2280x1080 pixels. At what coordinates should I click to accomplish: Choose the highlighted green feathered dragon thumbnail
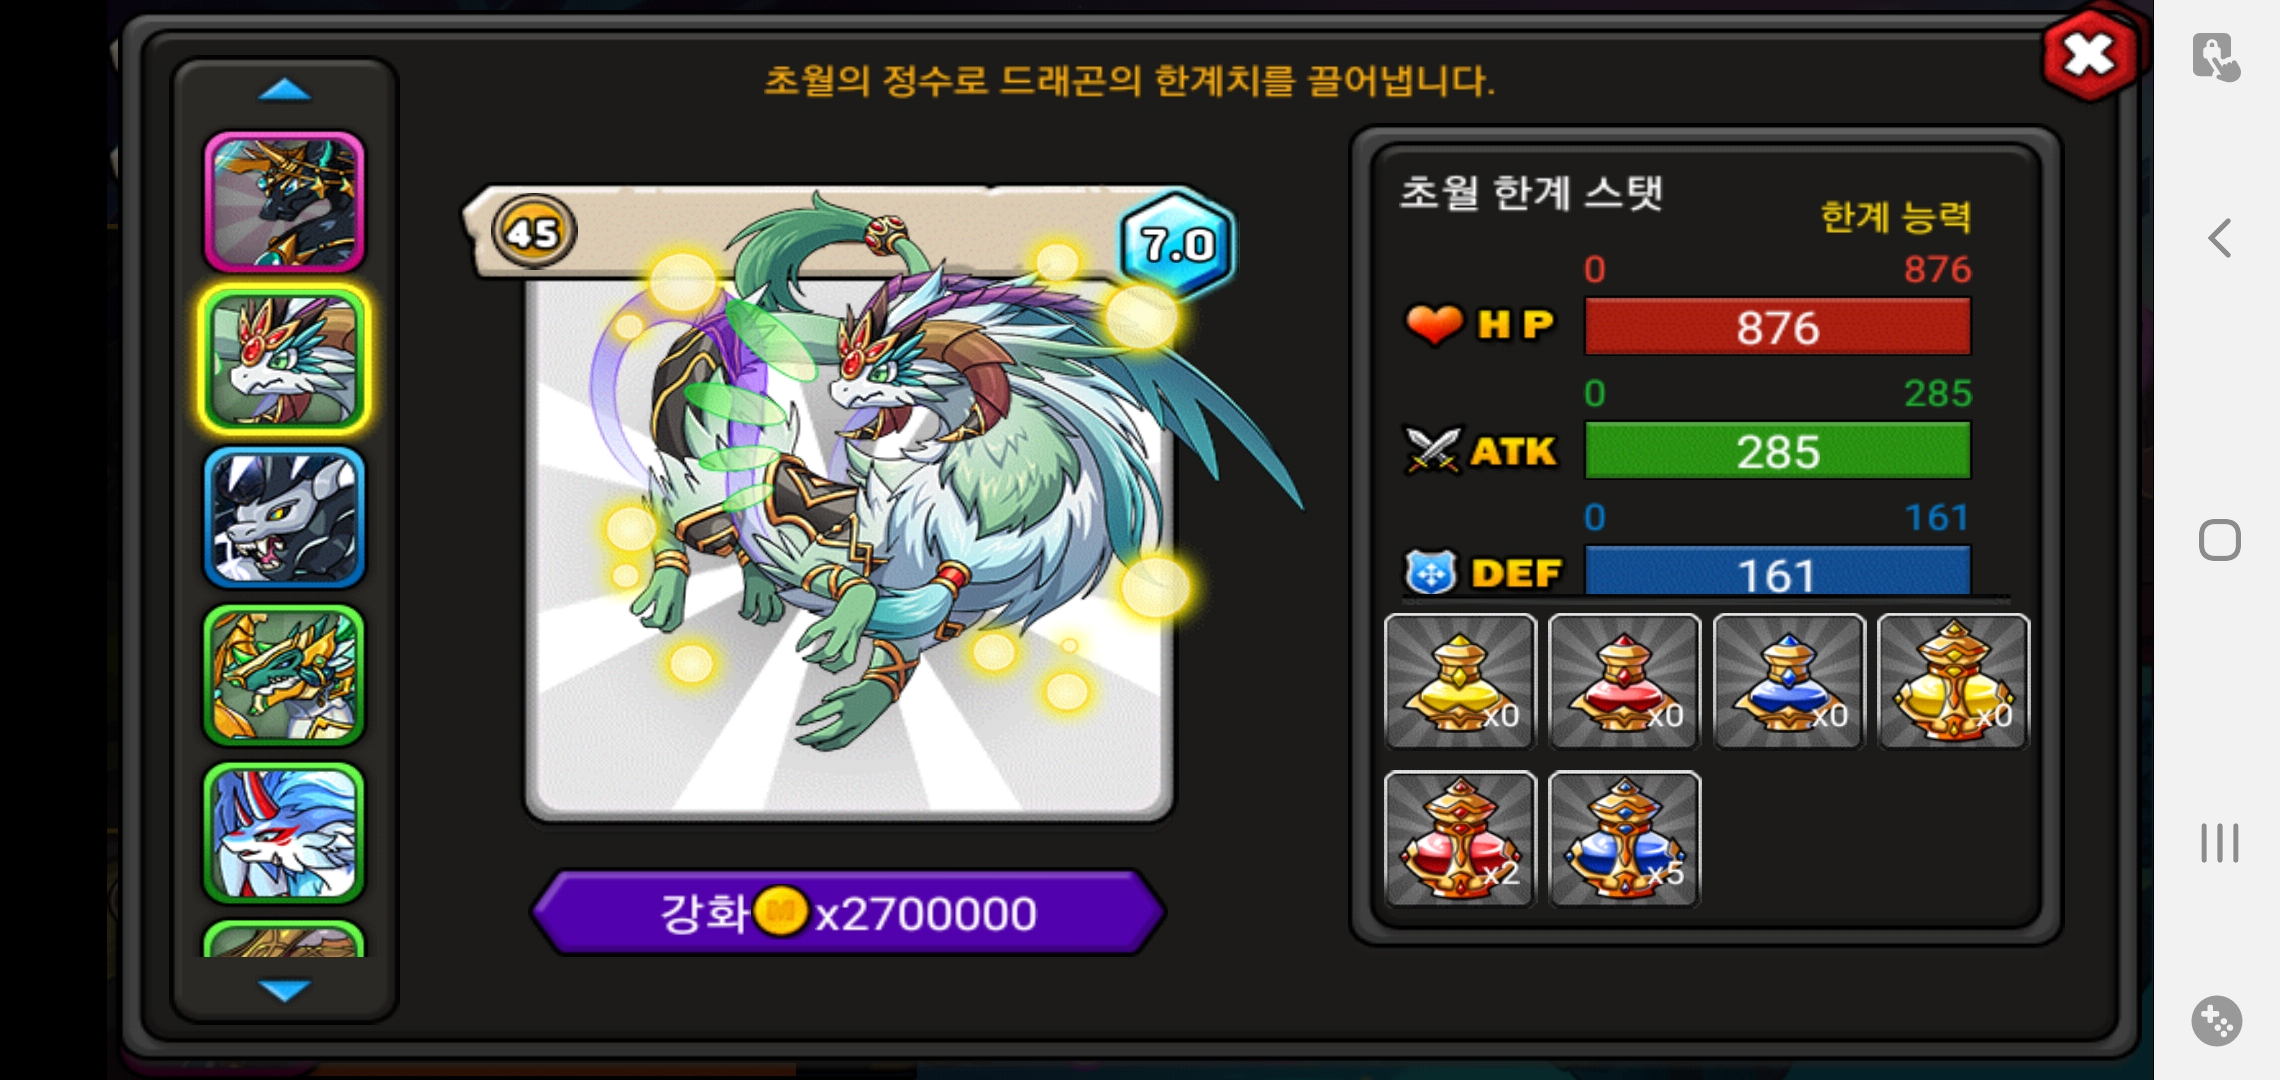pyautogui.click(x=285, y=360)
